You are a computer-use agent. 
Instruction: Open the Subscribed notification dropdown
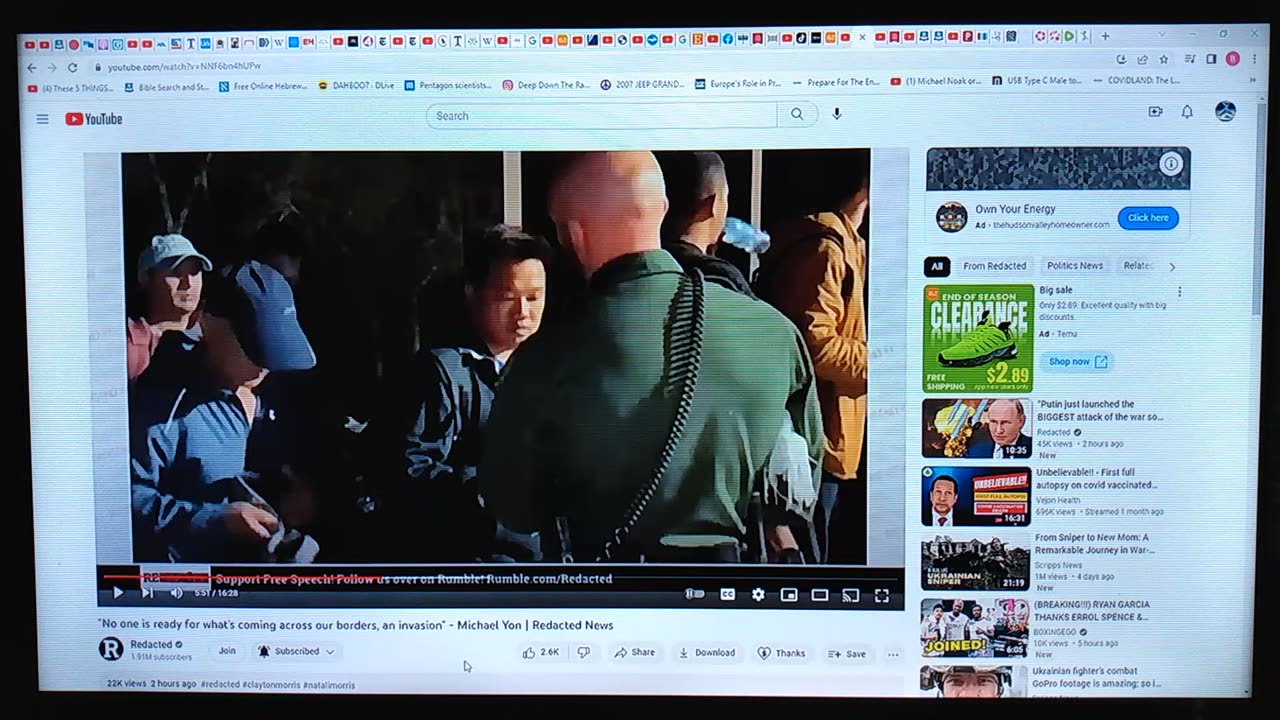click(296, 651)
